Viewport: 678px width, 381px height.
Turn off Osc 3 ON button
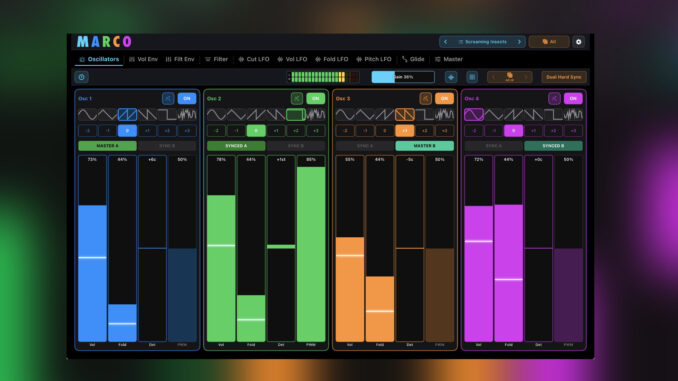(x=444, y=99)
